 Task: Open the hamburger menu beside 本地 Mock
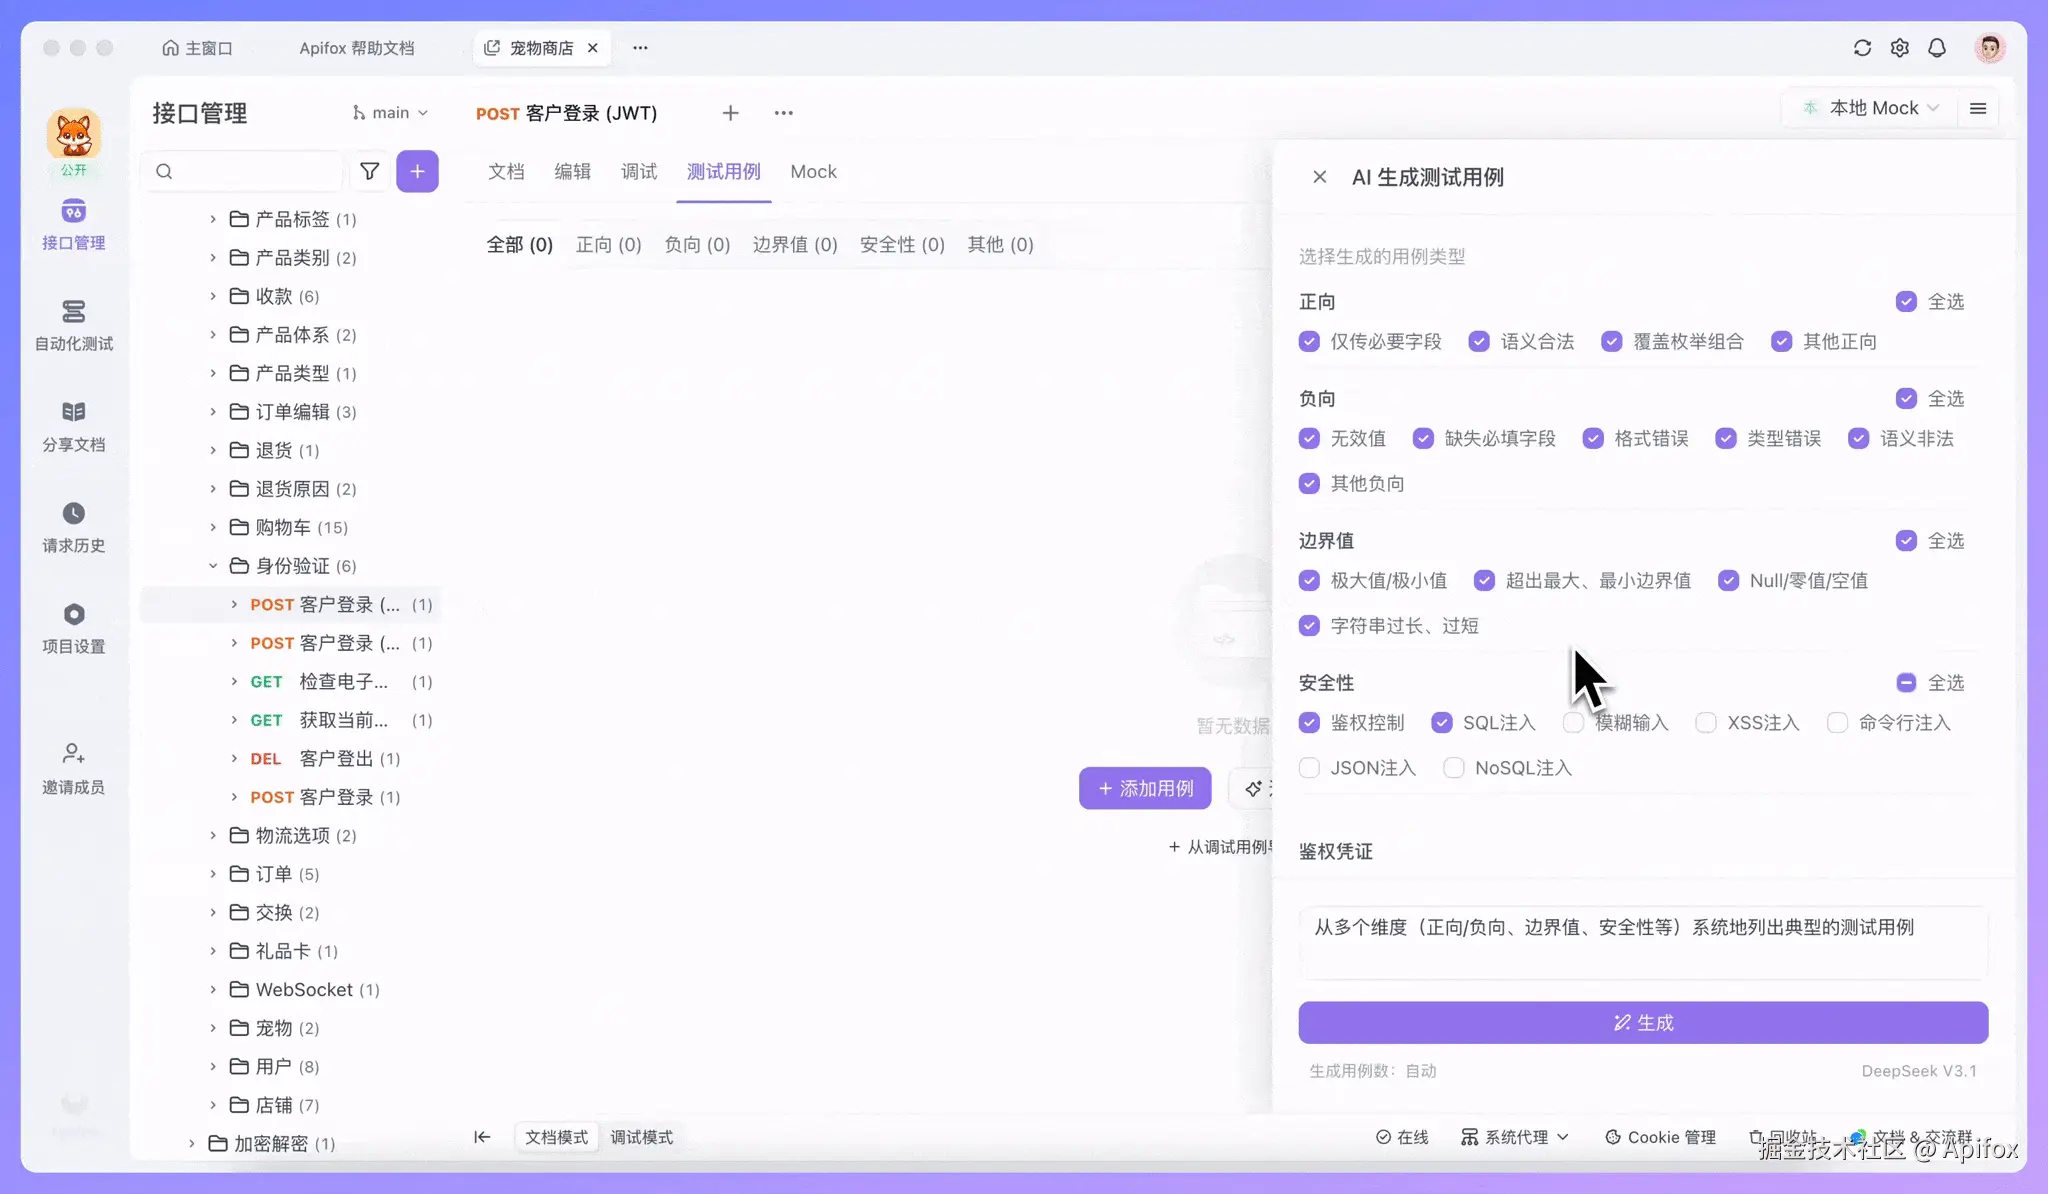pyautogui.click(x=1978, y=108)
